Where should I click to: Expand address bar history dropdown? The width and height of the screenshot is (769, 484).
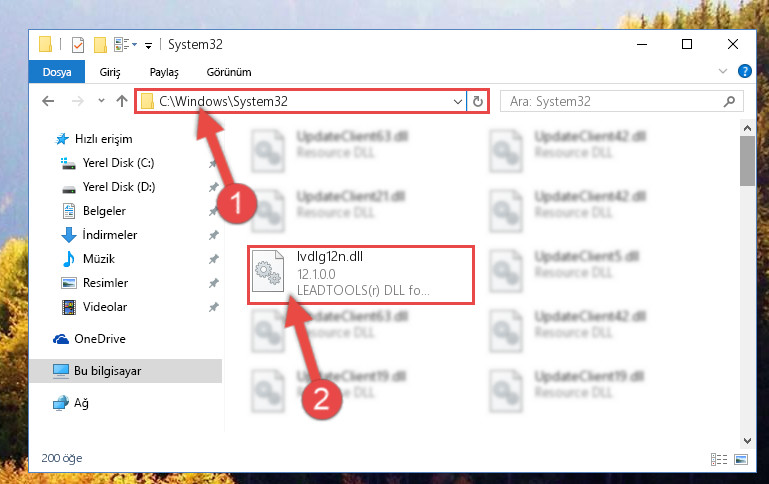pos(458,102)
